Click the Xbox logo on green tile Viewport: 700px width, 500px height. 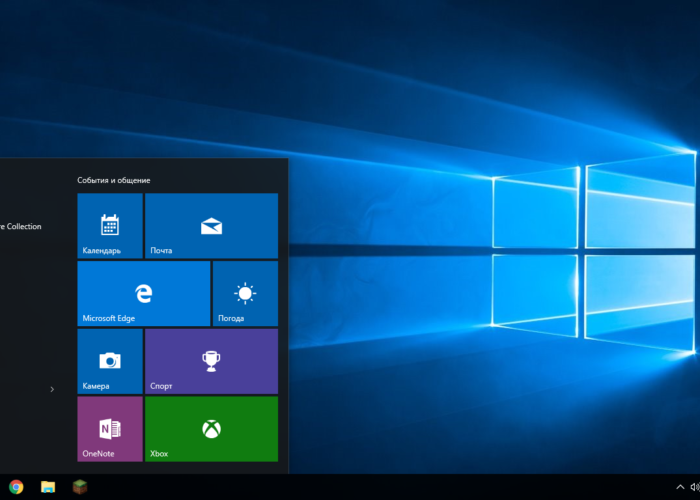(211, 428)
